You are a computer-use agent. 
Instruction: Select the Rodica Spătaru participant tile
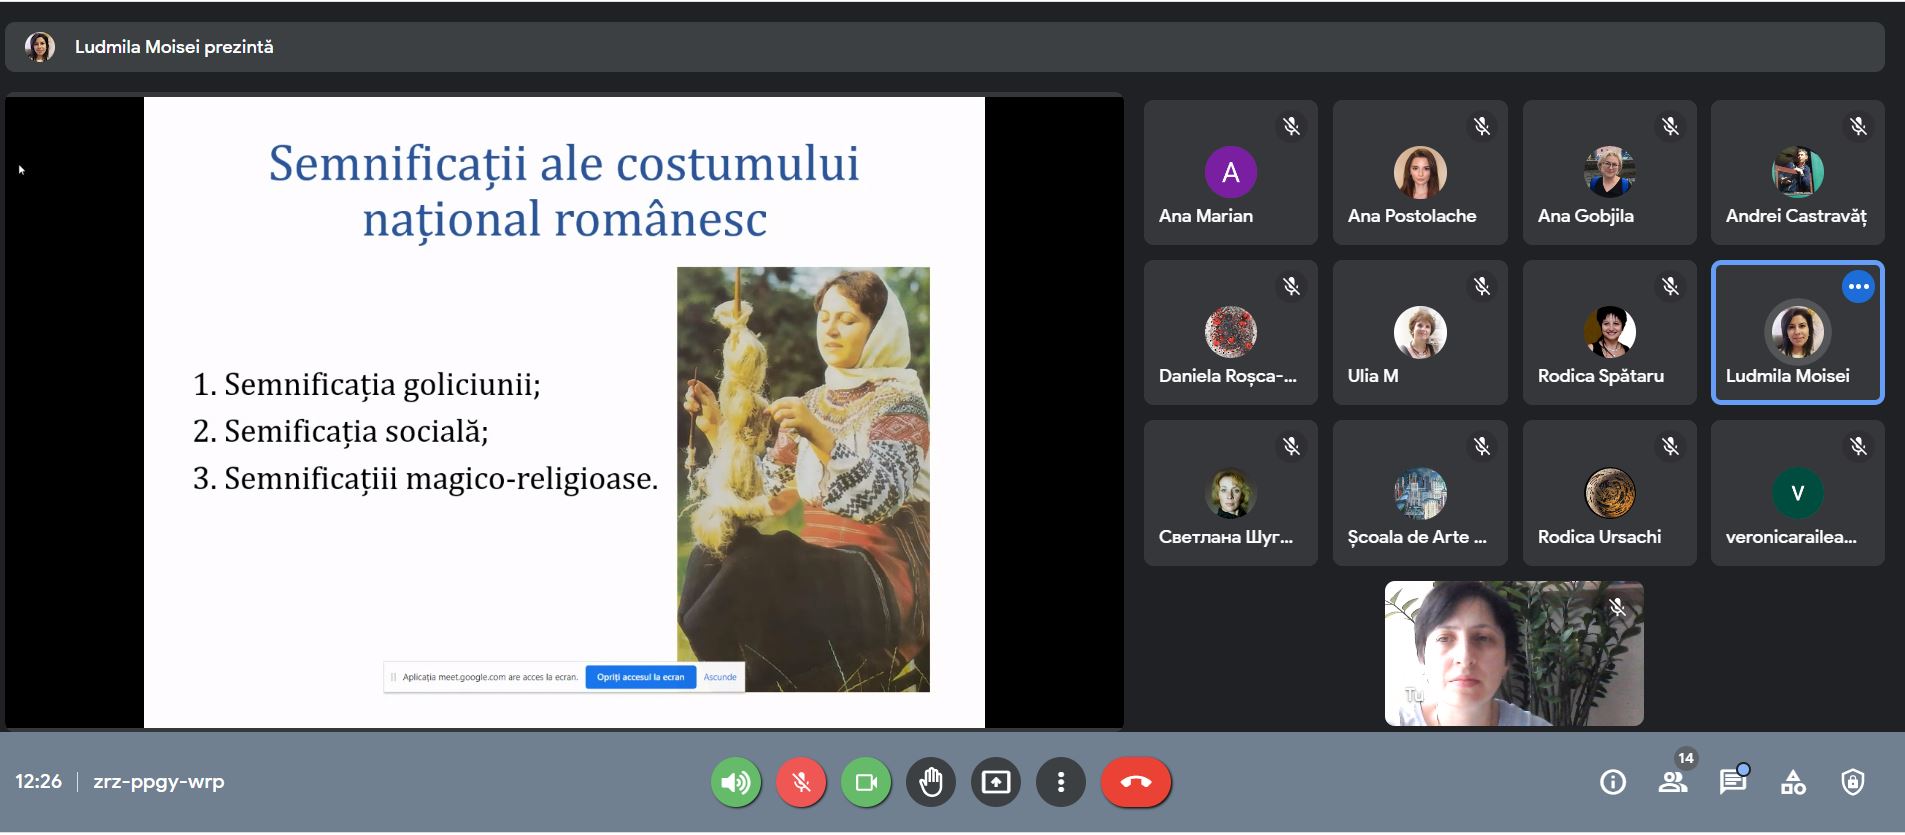(1609, 333)
